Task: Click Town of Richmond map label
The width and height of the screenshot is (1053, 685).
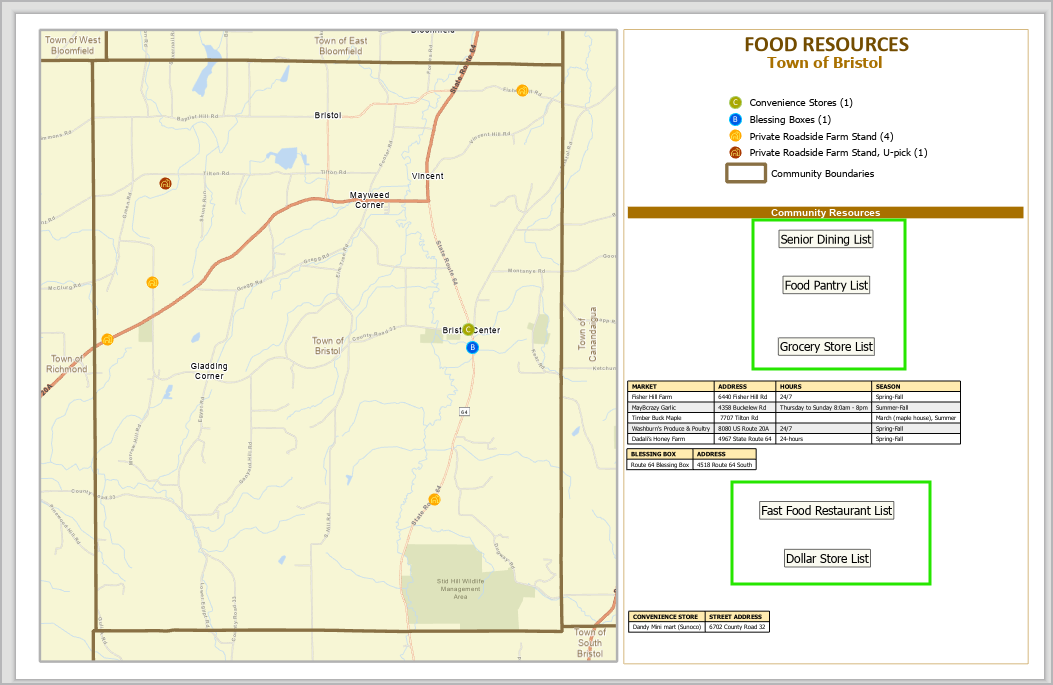Action: (66, 364)
